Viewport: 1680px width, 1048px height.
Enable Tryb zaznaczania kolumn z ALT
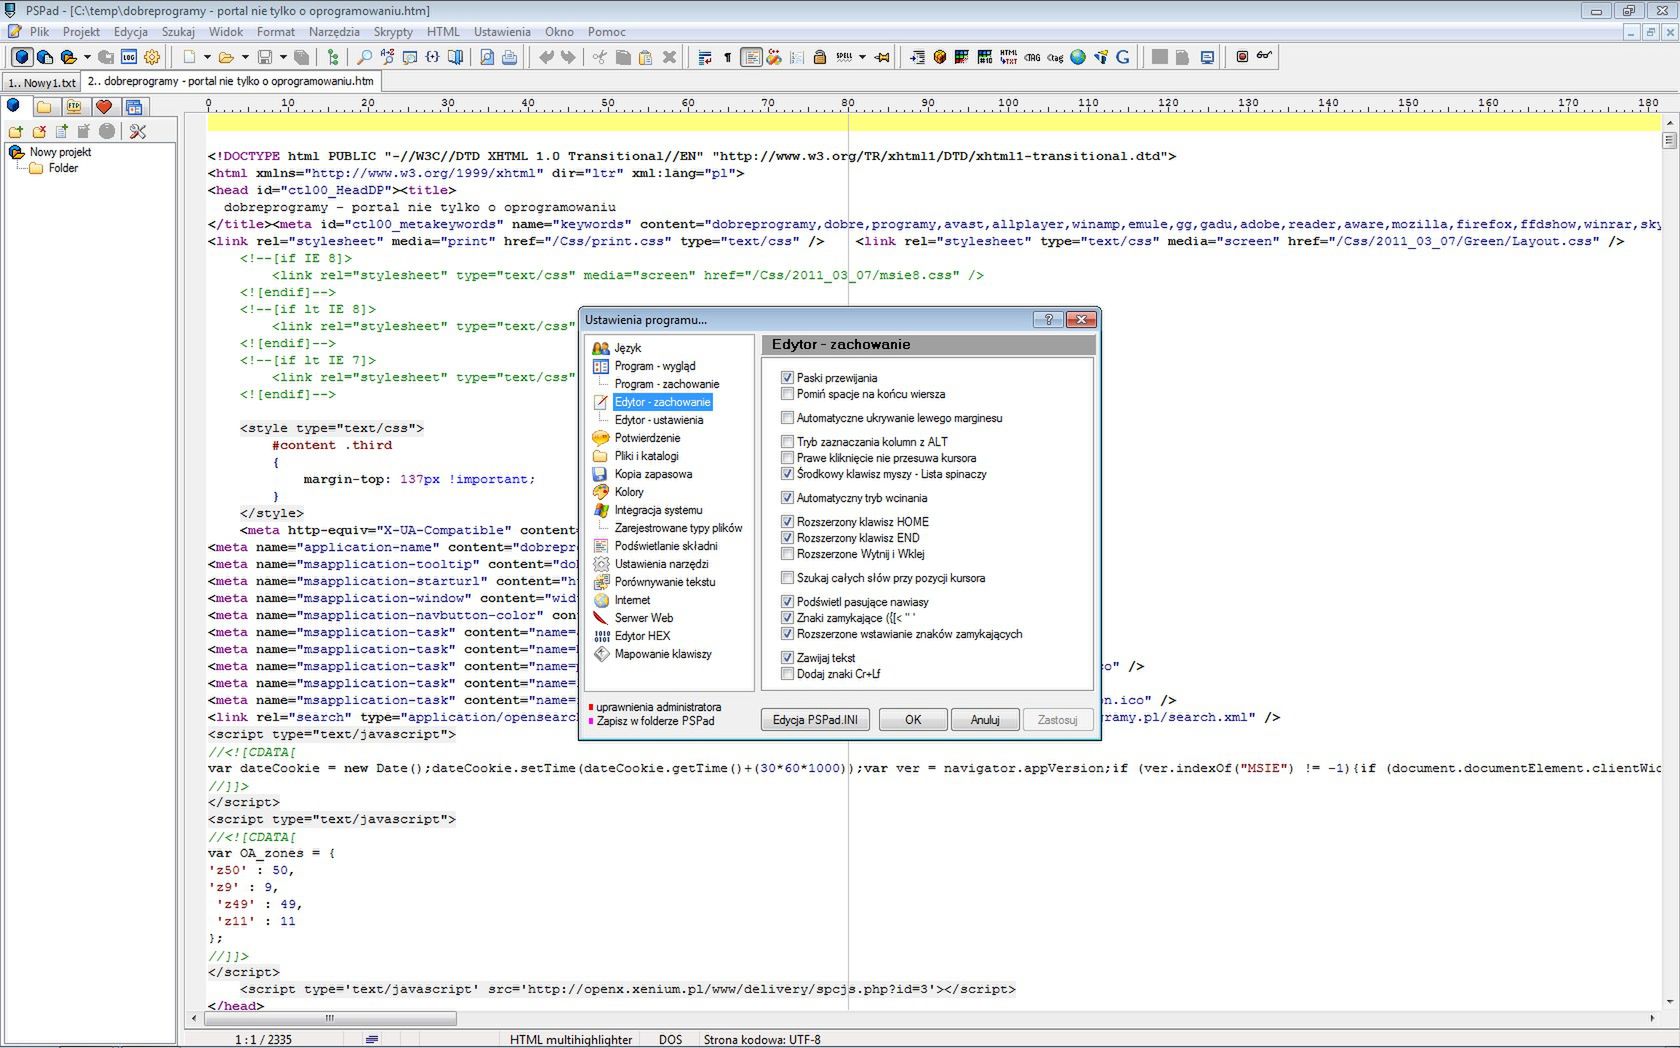point(787,442)
